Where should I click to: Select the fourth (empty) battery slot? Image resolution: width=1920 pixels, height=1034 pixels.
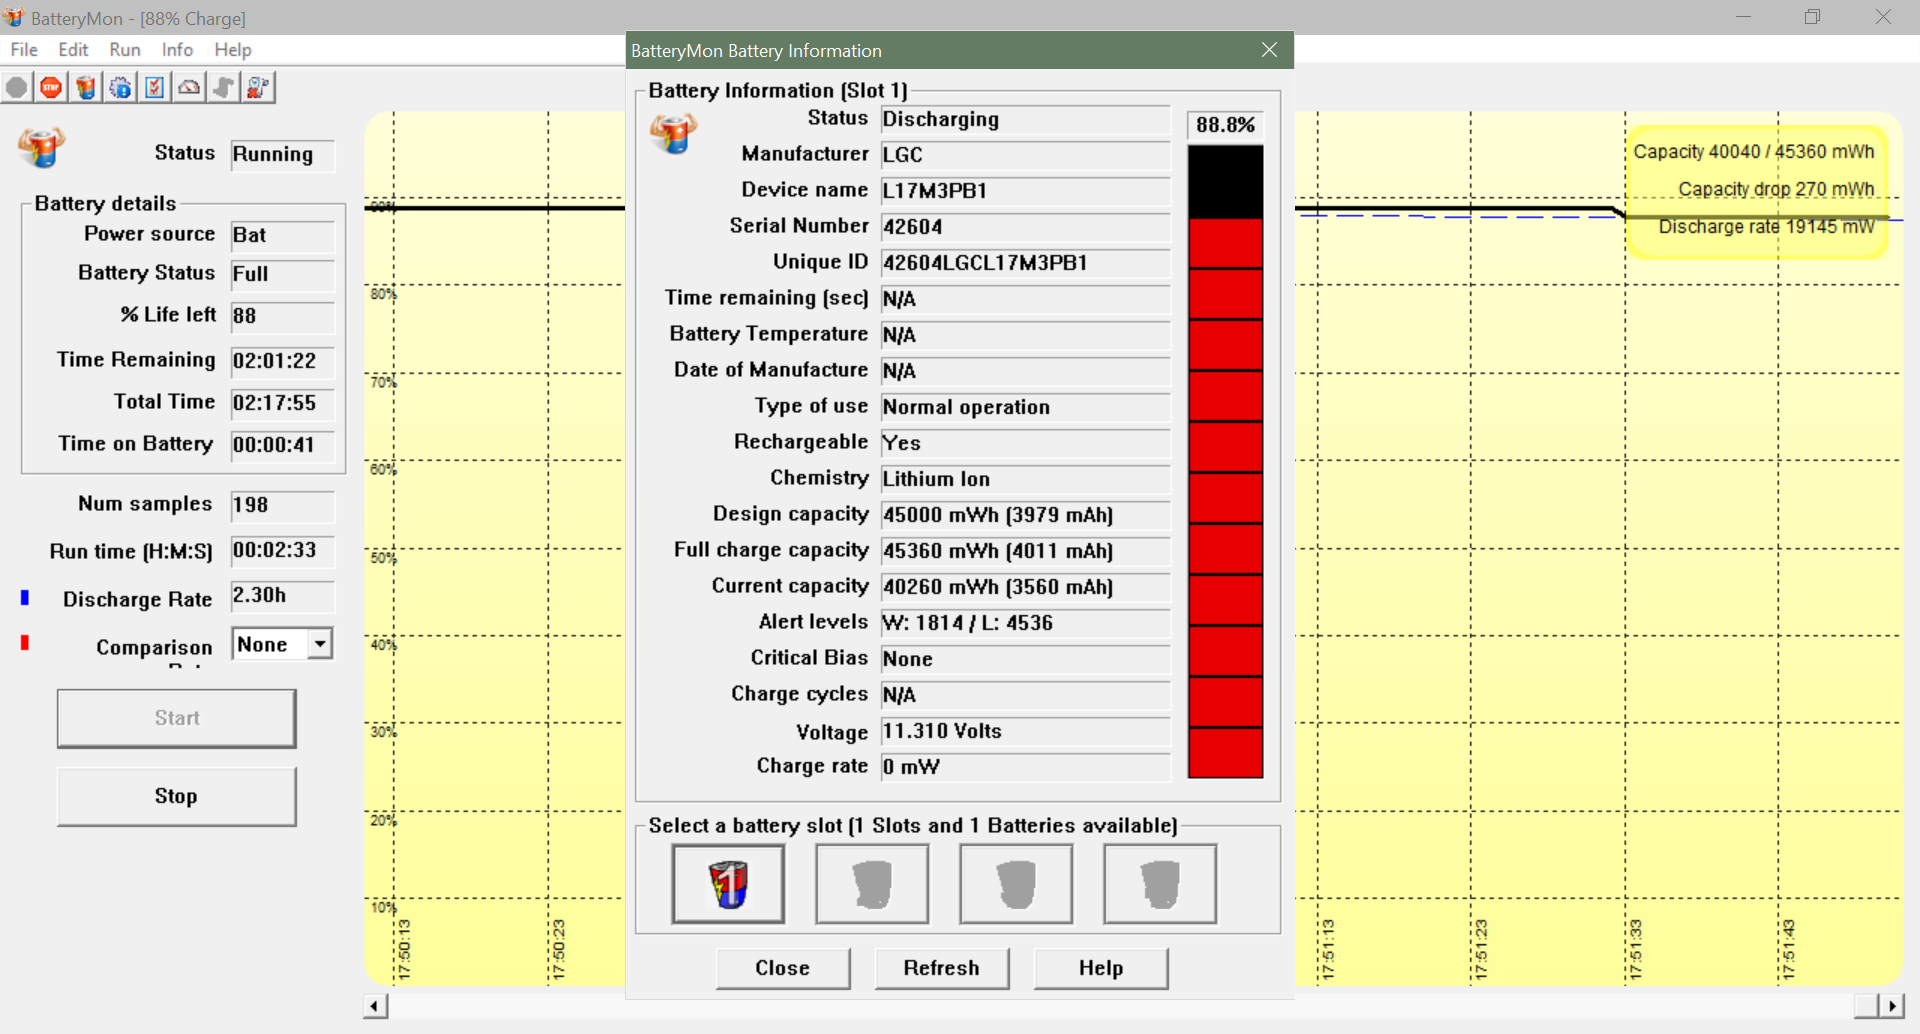(1160, 884)
